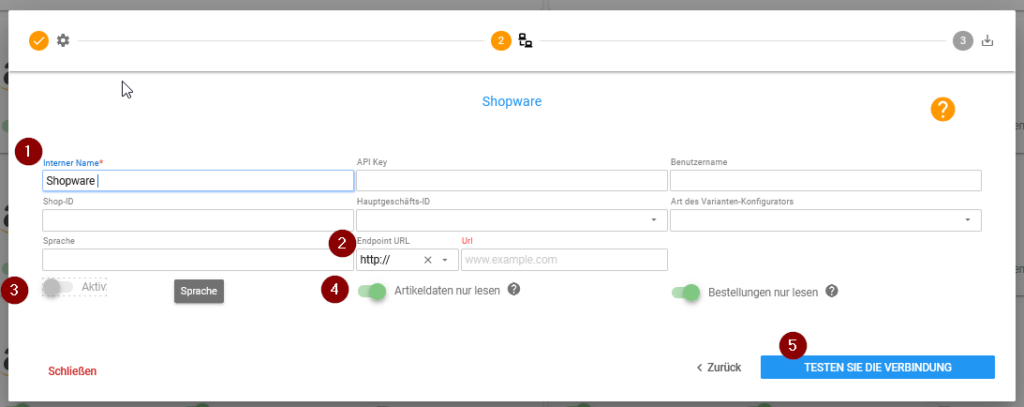Click the Artikeldaten nur lesen label
This screenshot has width=1024, height=407.
pos(447,291)
